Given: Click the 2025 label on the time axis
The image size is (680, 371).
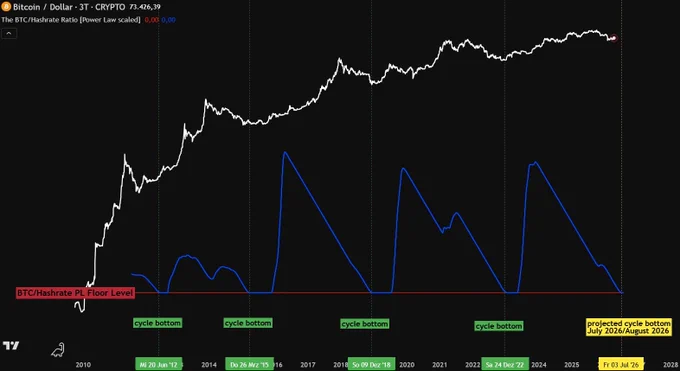Looking at the screenshot, I should pos(572,365).
